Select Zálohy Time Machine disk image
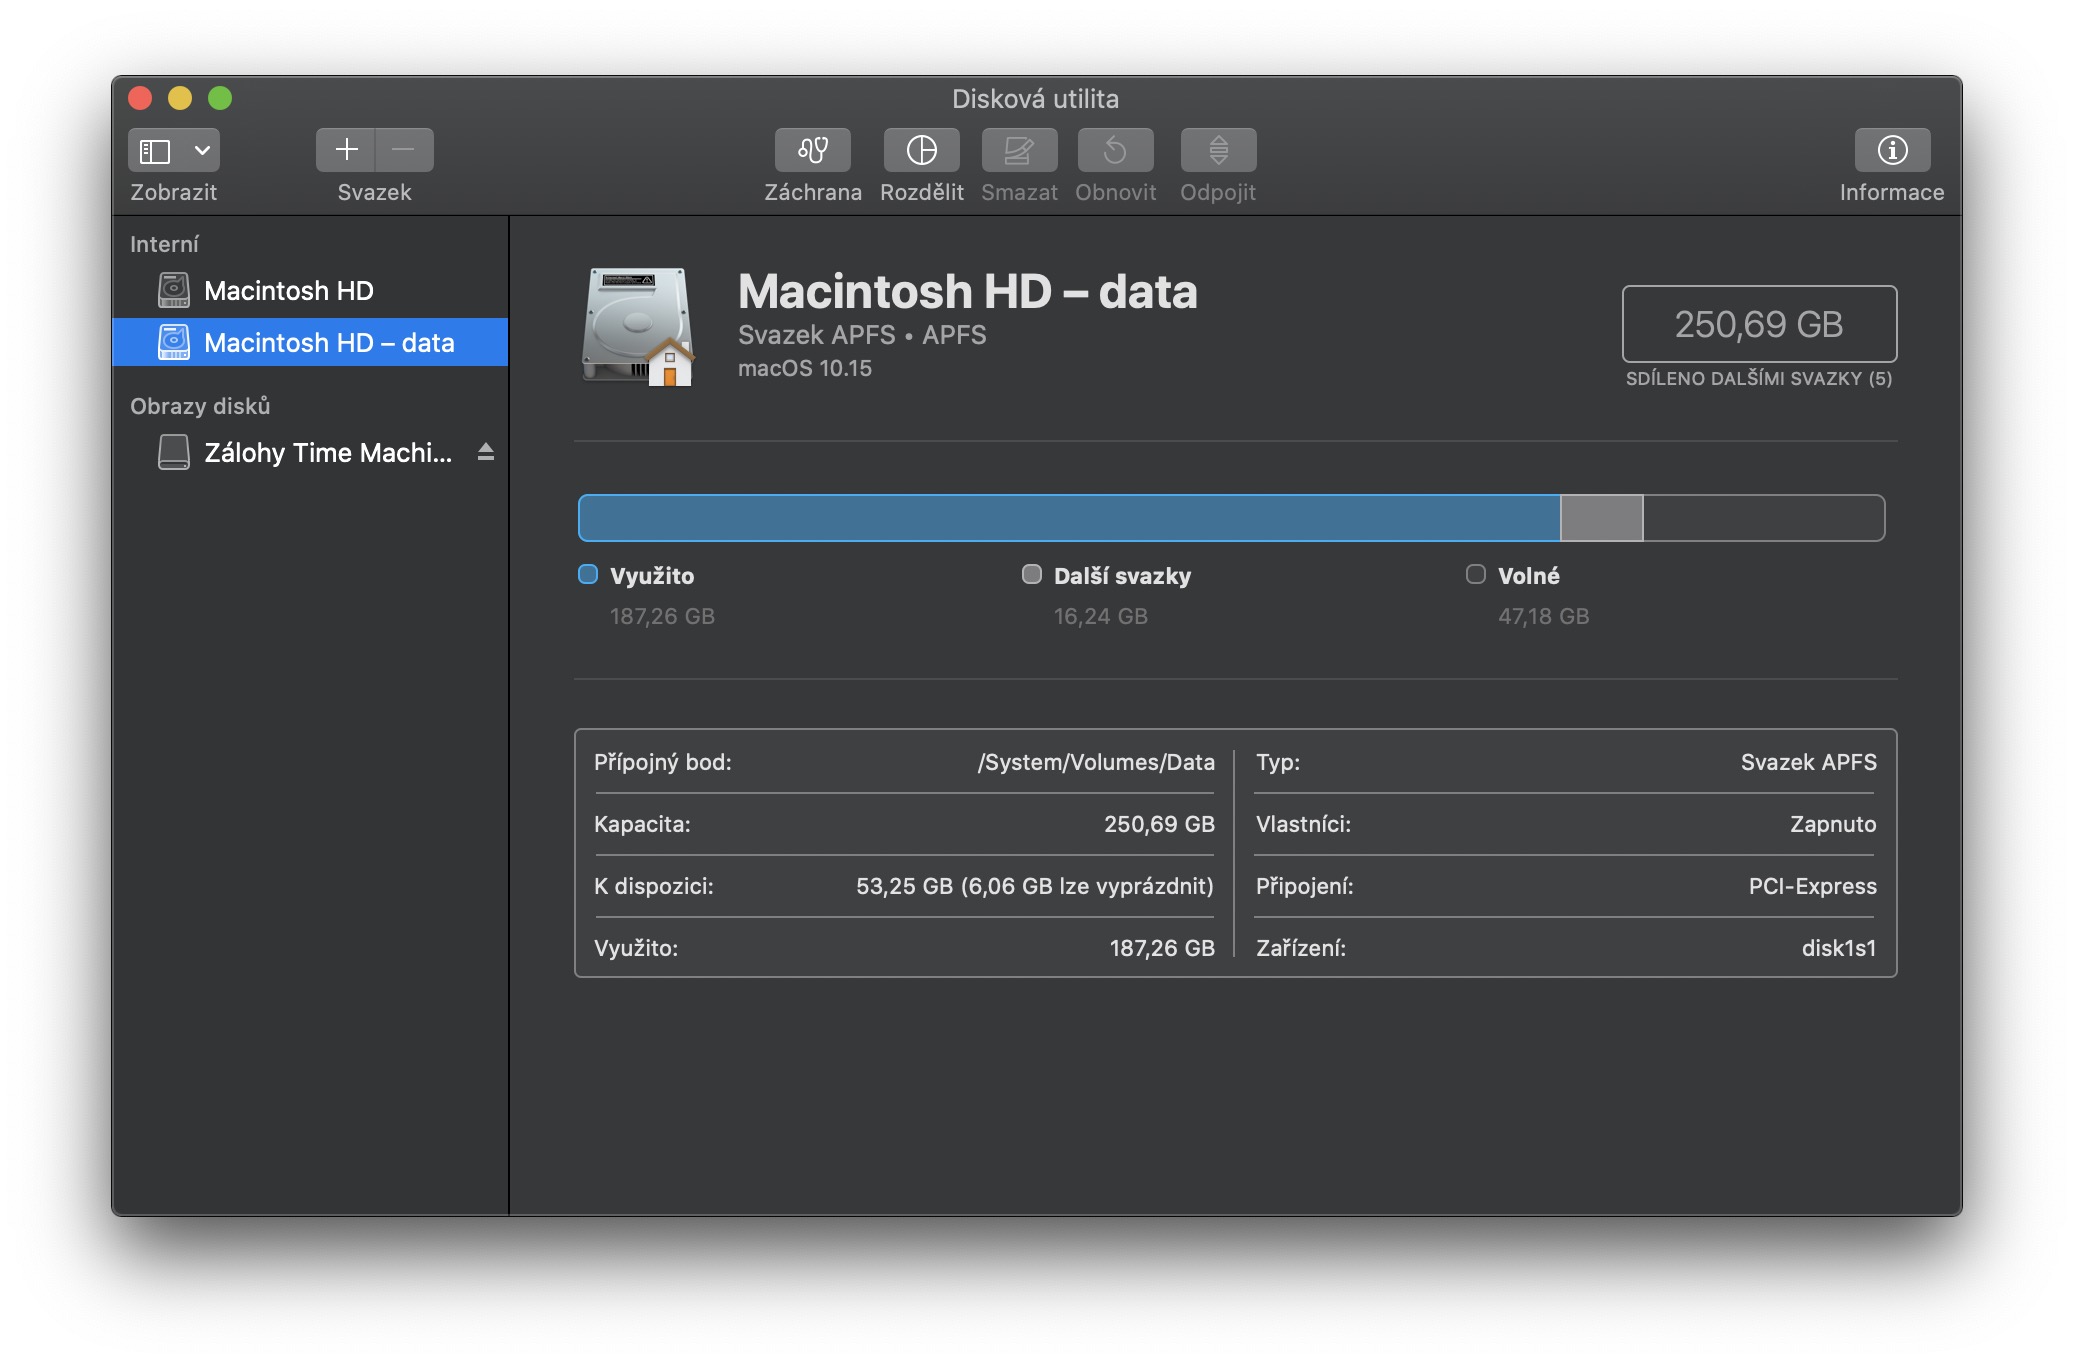 pyautogui.click(x=327, y=453)
